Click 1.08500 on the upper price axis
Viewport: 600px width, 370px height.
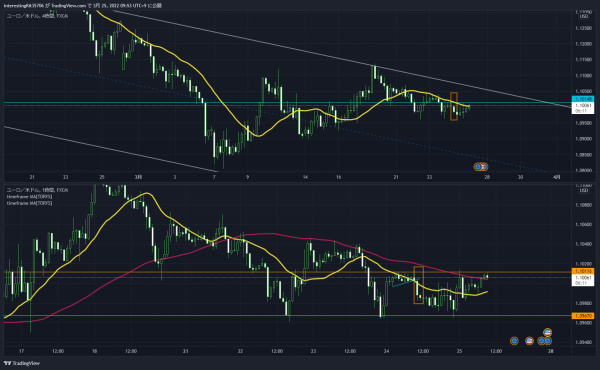584,155
